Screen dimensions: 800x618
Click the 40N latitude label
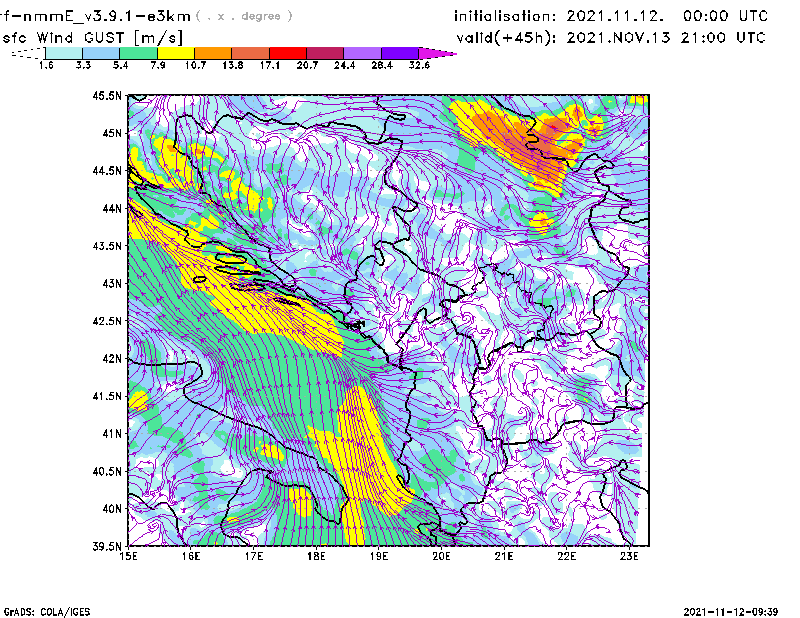112,509
